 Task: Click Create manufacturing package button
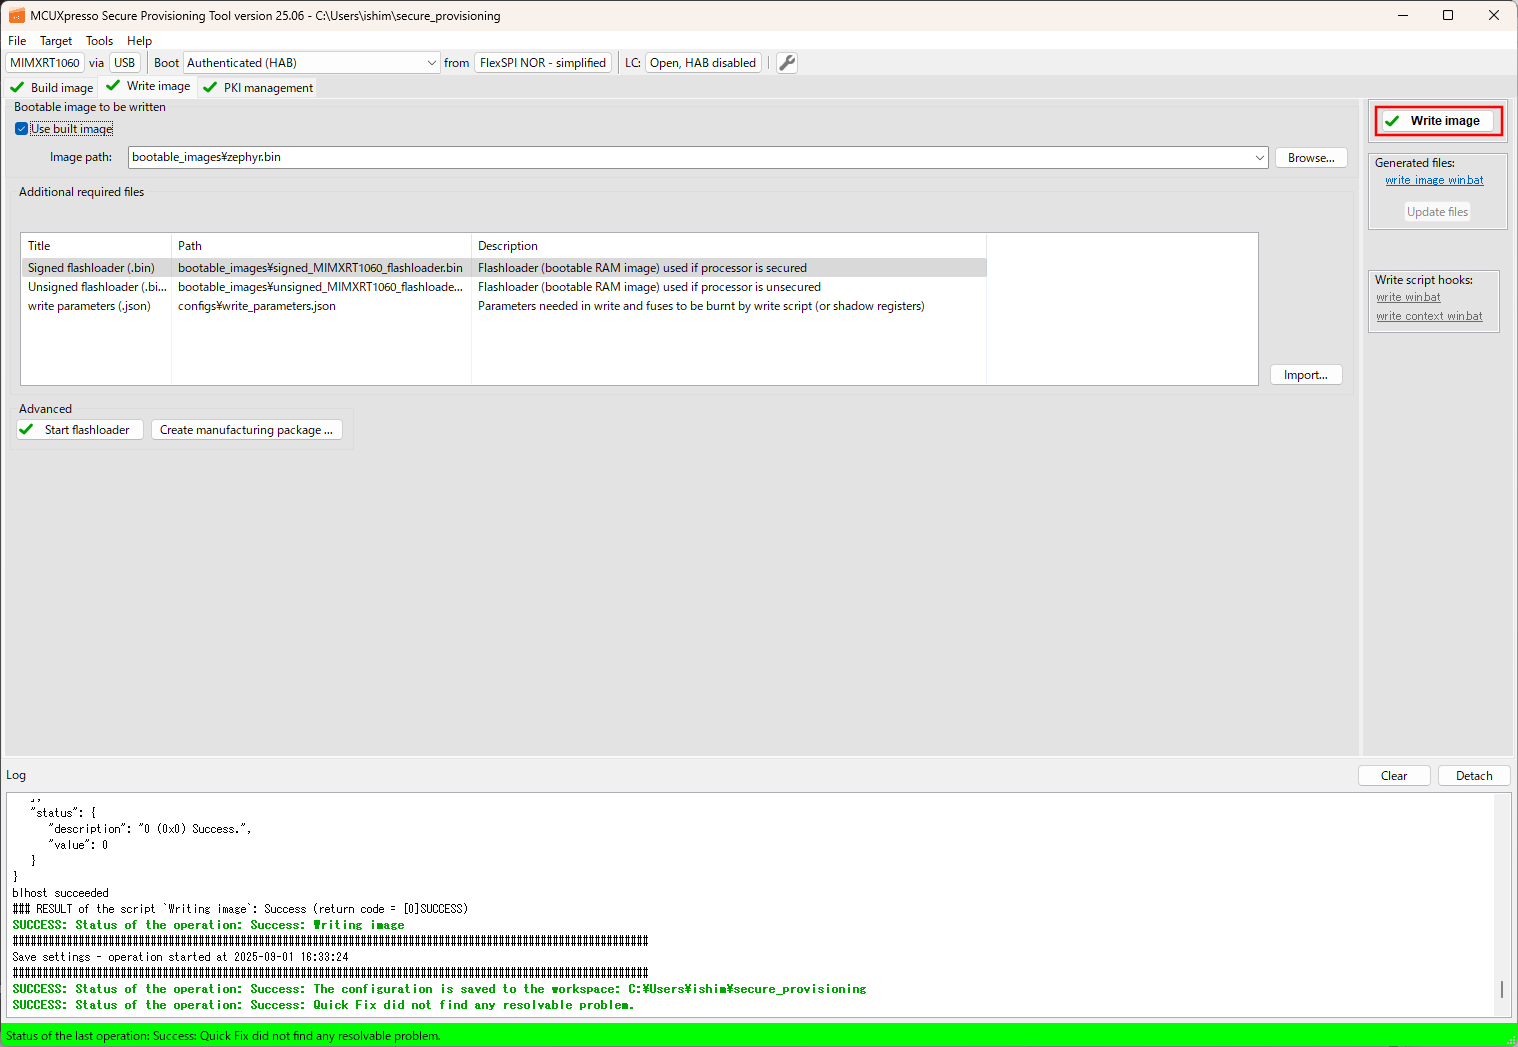(x=246, y=430)
